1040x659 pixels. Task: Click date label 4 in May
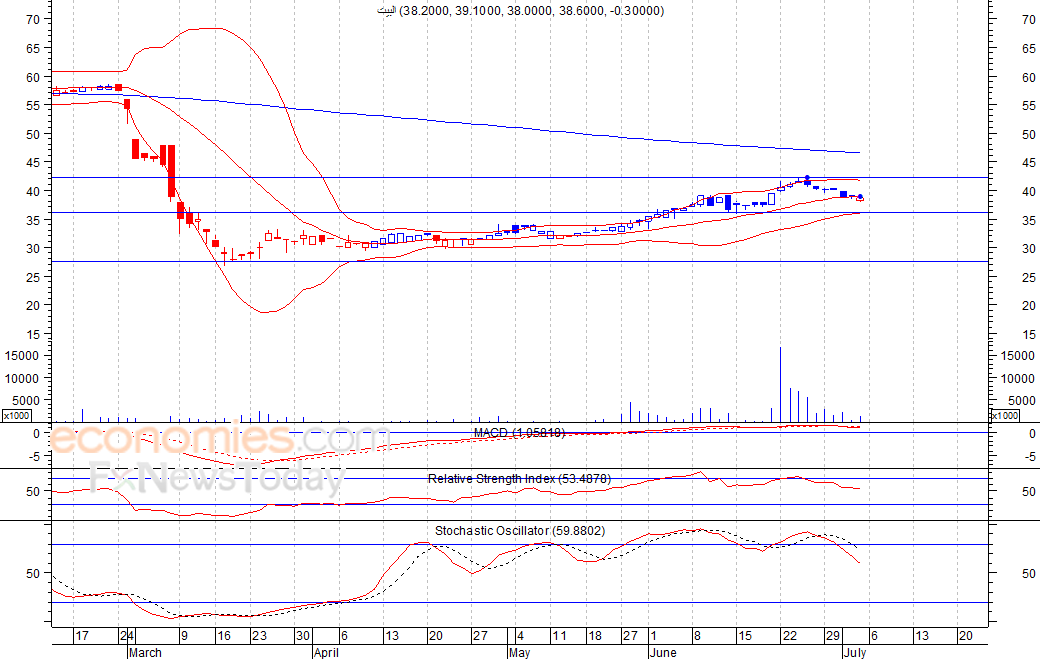[520, 636]
